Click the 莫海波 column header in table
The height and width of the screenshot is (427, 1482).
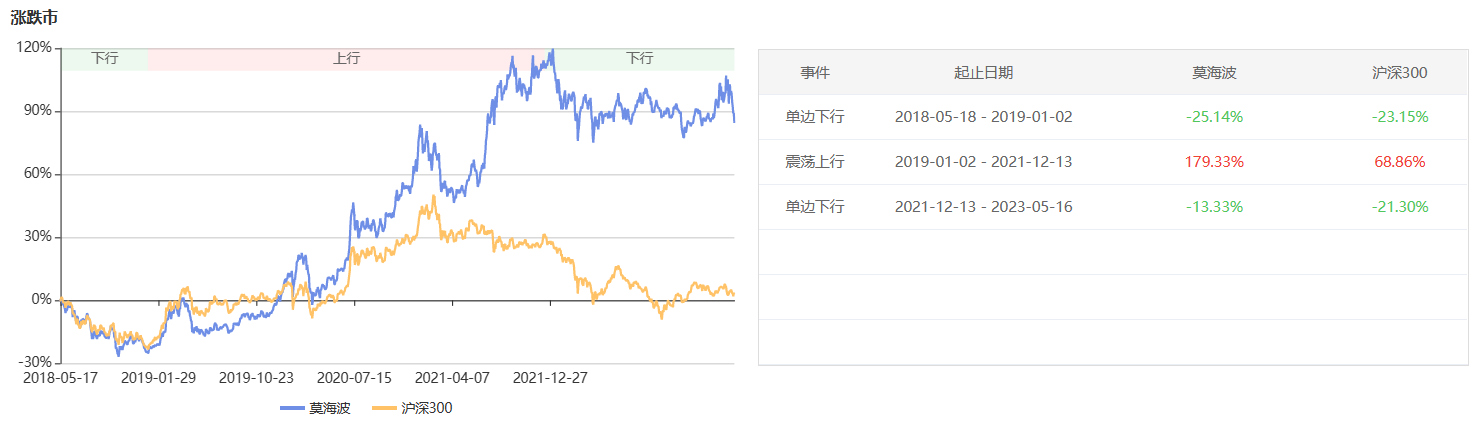1214,73
